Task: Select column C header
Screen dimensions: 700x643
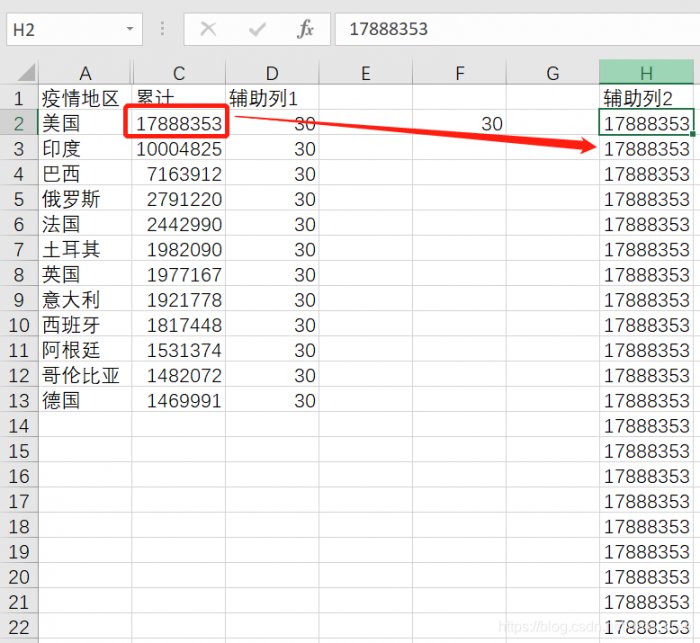Action: (x=178, y=73)
